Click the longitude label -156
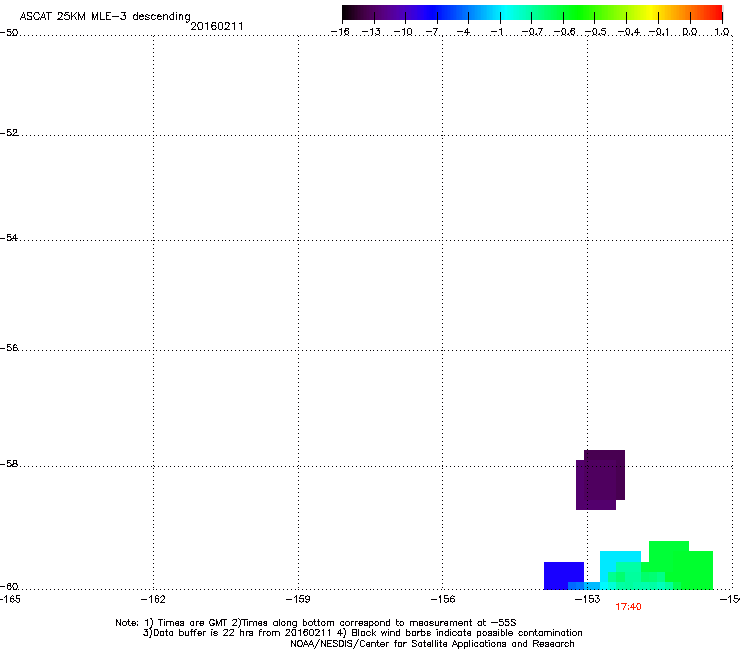 pyautogui.click(x=443, y=599)
